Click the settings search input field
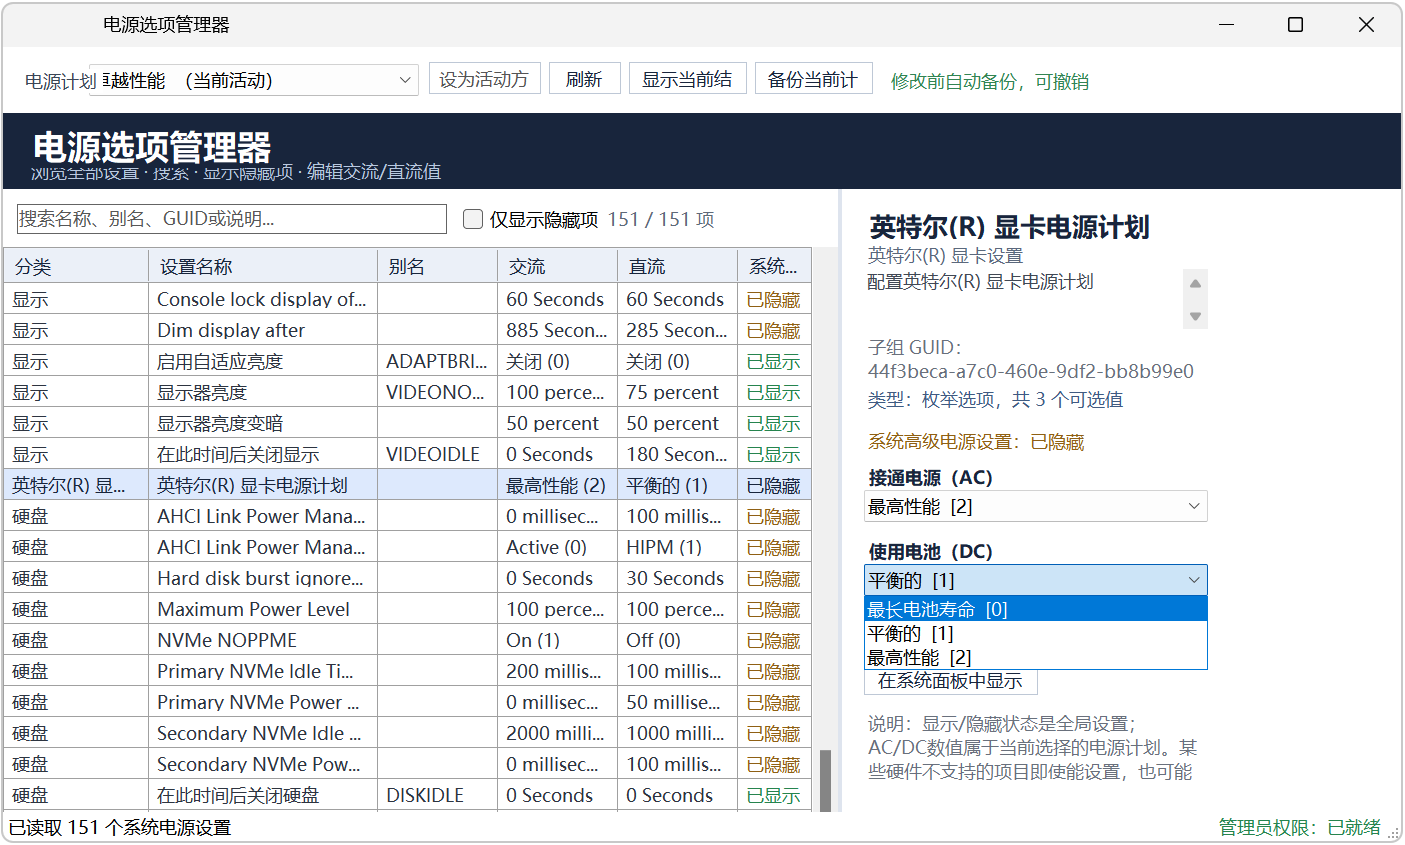1405x845 pixels. [232, 219]
